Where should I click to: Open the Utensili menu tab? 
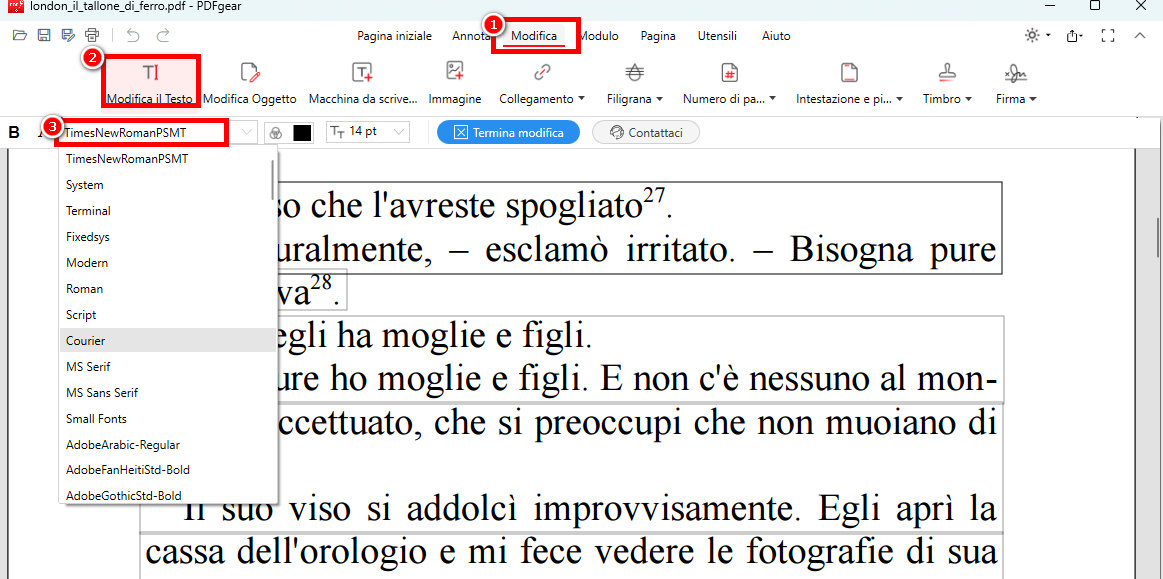717,35
